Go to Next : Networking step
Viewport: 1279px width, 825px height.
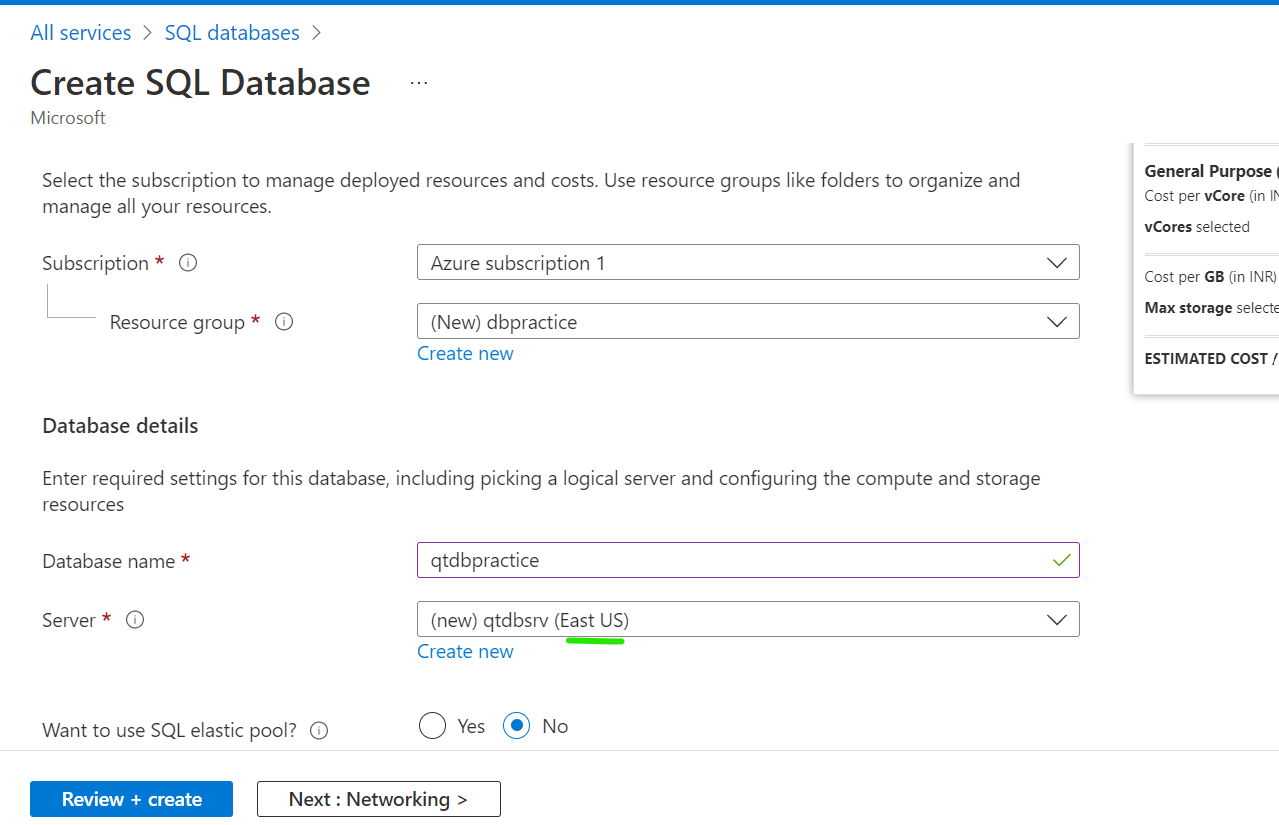pos(379,799)
